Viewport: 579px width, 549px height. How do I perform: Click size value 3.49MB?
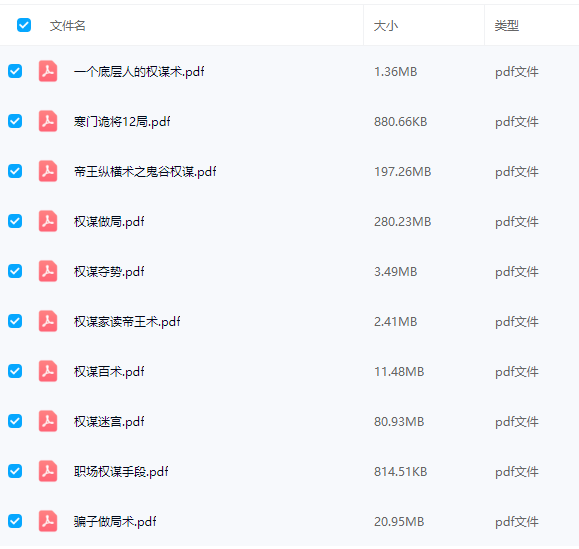point(395,271)
